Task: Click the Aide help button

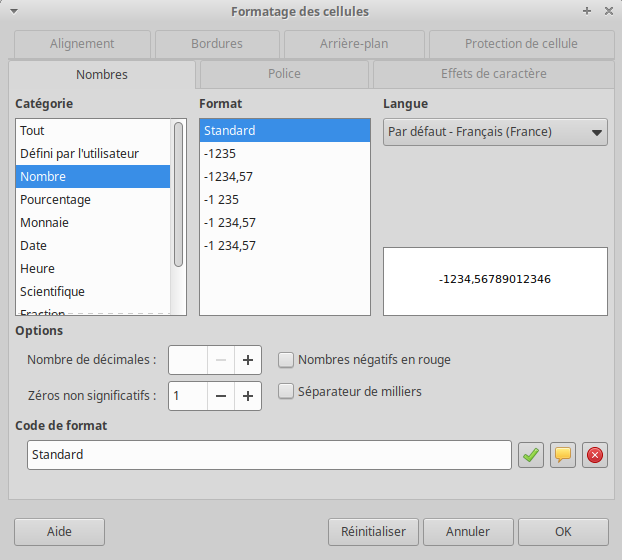Action: pos(59,532)
